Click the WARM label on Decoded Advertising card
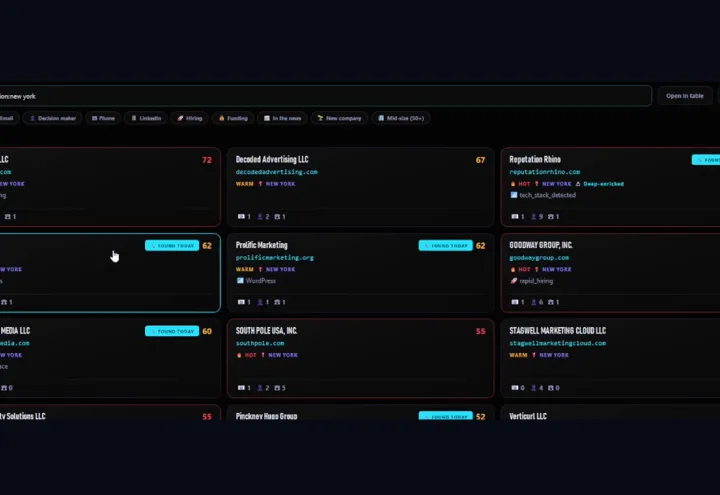 [245, 184]
